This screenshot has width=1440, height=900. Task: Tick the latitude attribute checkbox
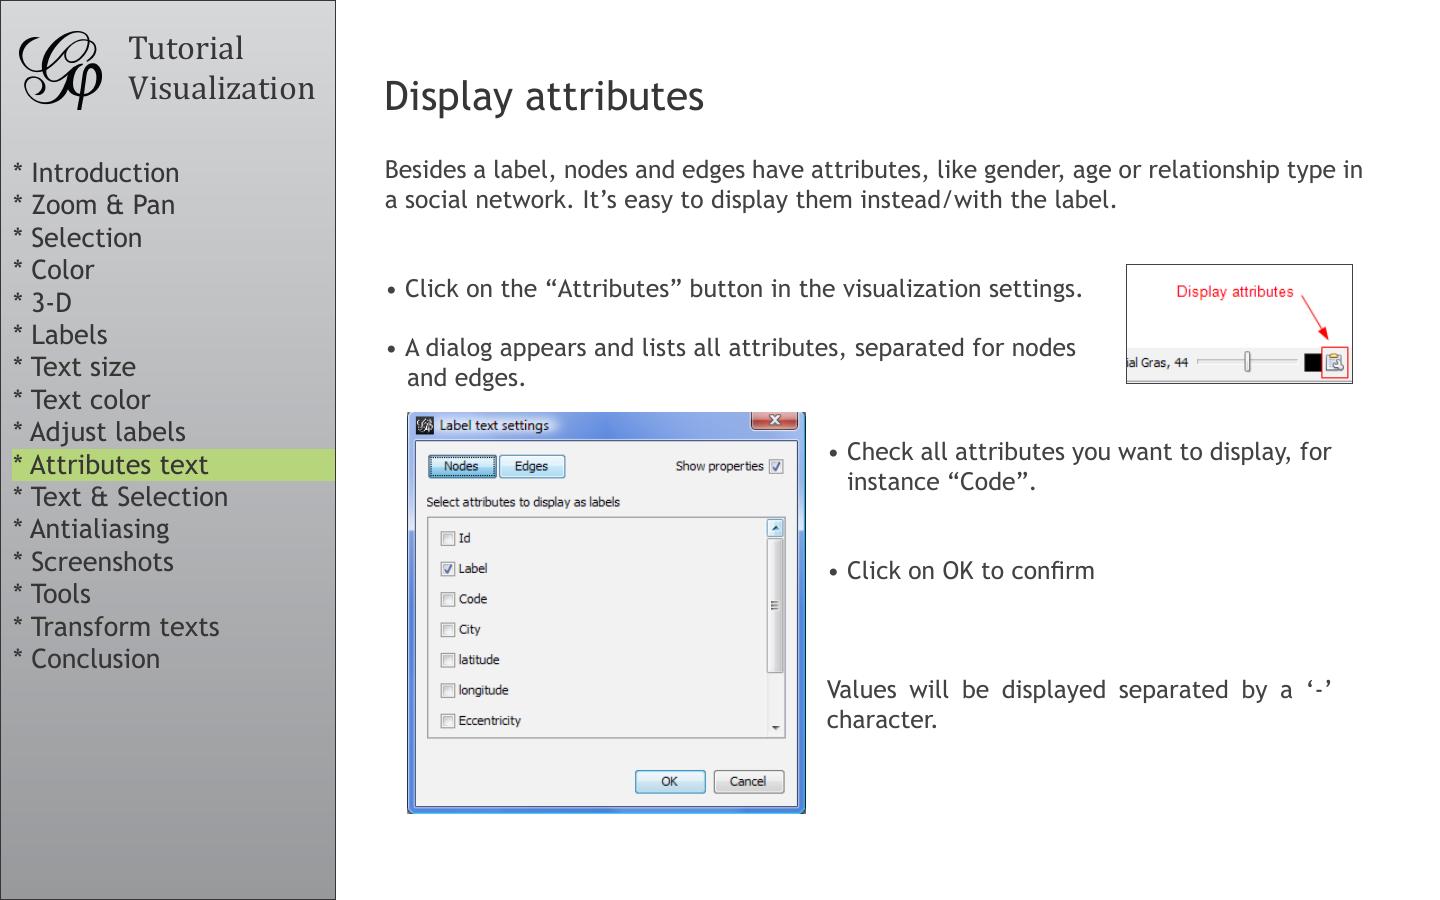click(448, 660)
